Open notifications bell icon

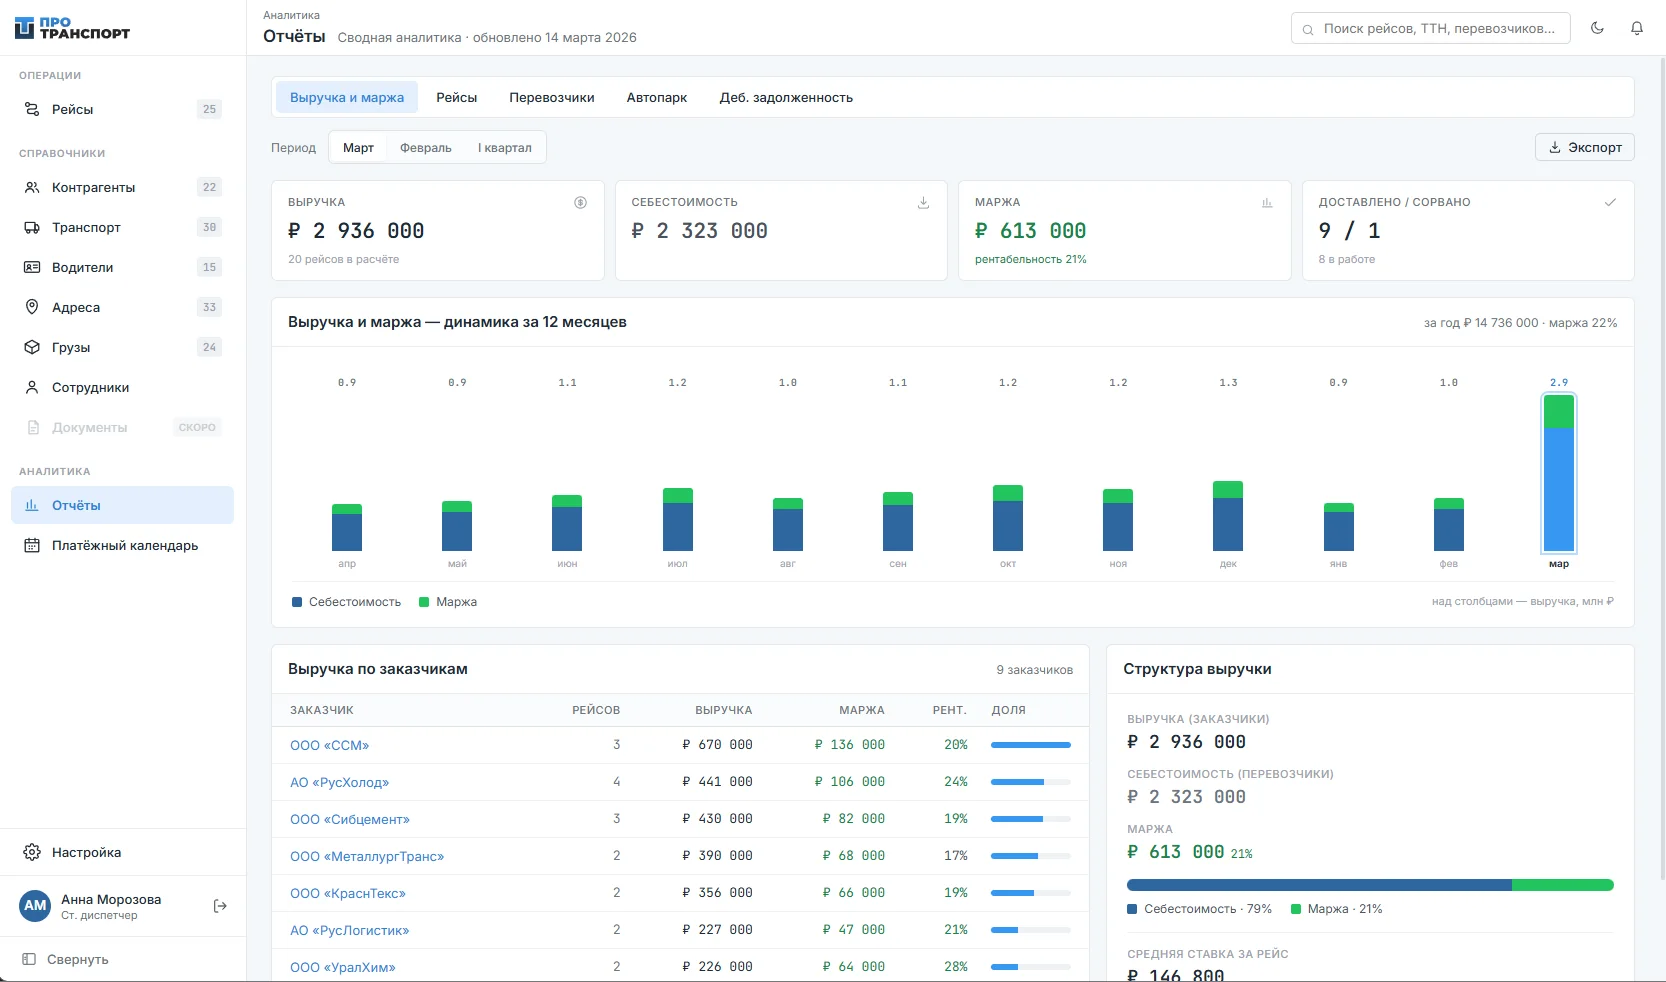tap(1637, 28)
